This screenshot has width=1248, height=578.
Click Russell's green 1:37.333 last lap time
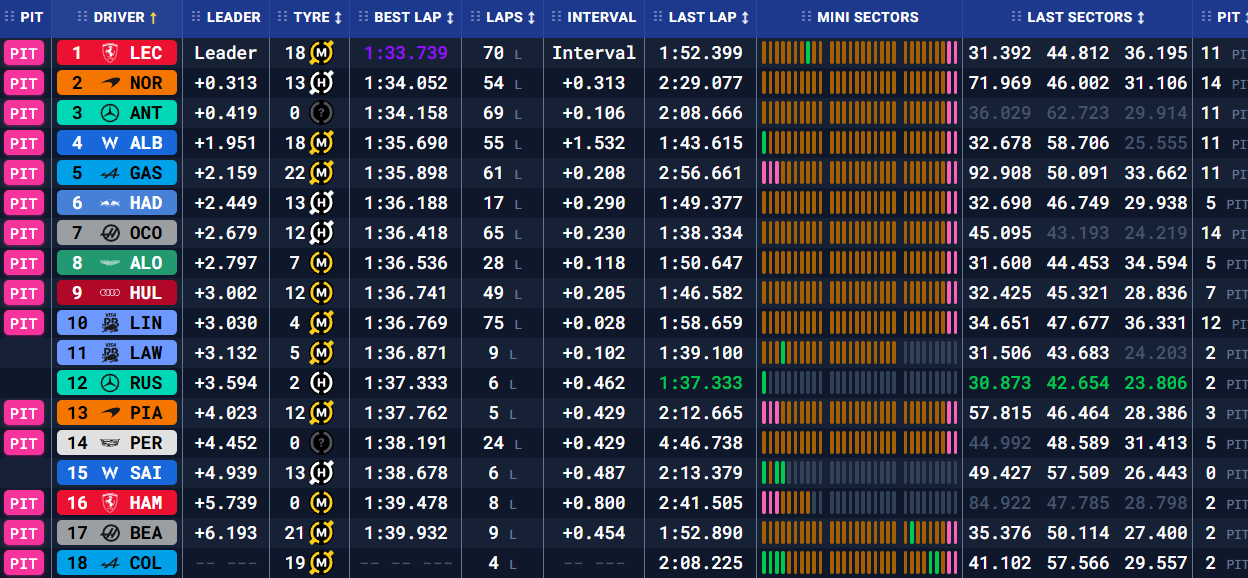point(700,383)
